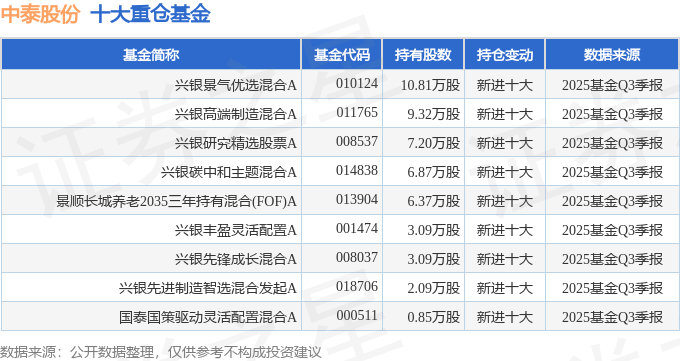Click the 十大重仓基金 heading
Viewport: 680px width, 361px height.
pos(150,13)
